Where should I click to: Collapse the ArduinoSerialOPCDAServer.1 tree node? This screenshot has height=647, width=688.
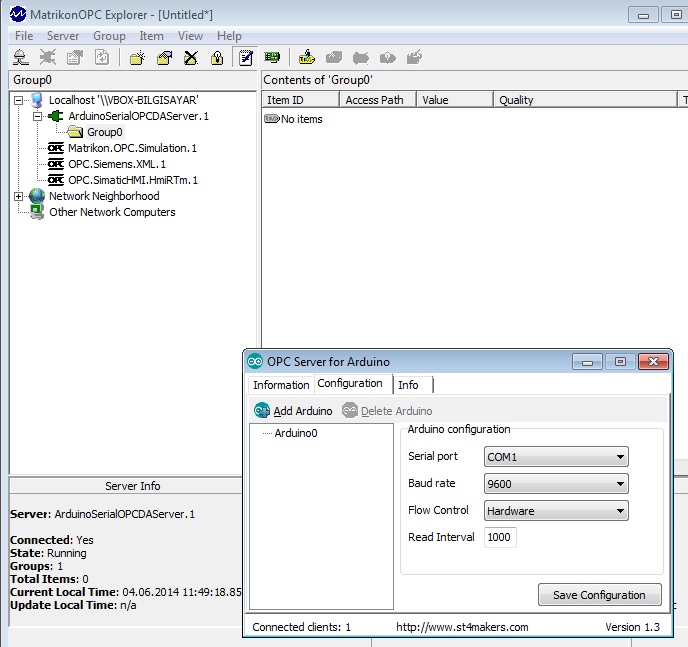(38, 116)
